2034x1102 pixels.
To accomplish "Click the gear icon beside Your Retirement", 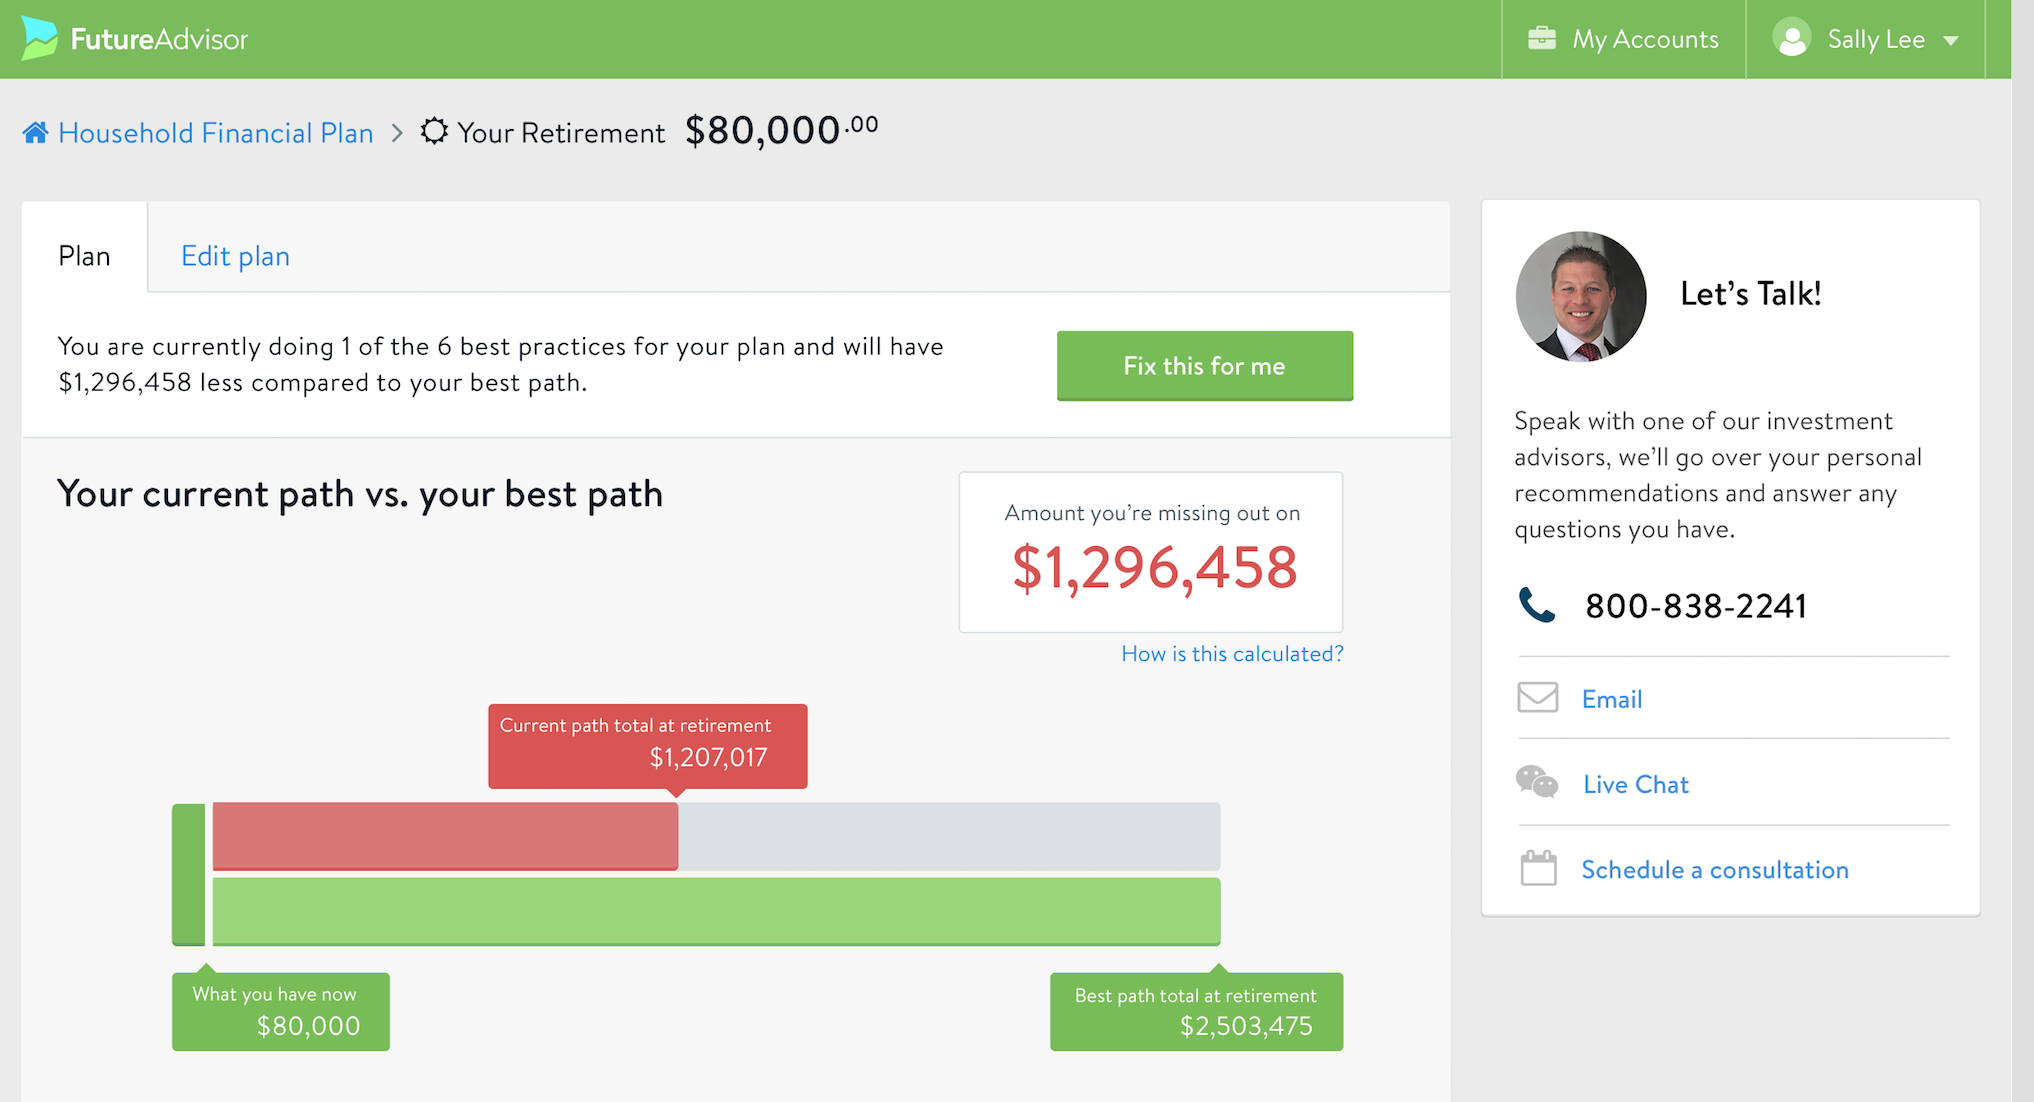I will click(434, 131).
